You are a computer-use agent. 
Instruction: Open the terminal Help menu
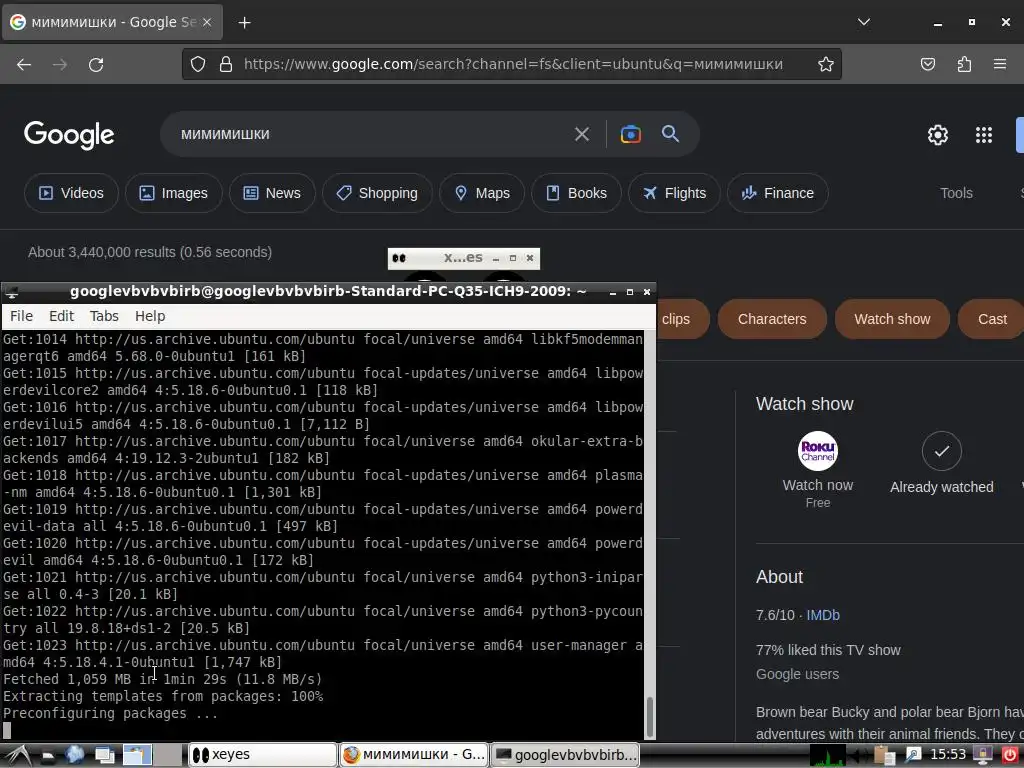tap(150, 316)
